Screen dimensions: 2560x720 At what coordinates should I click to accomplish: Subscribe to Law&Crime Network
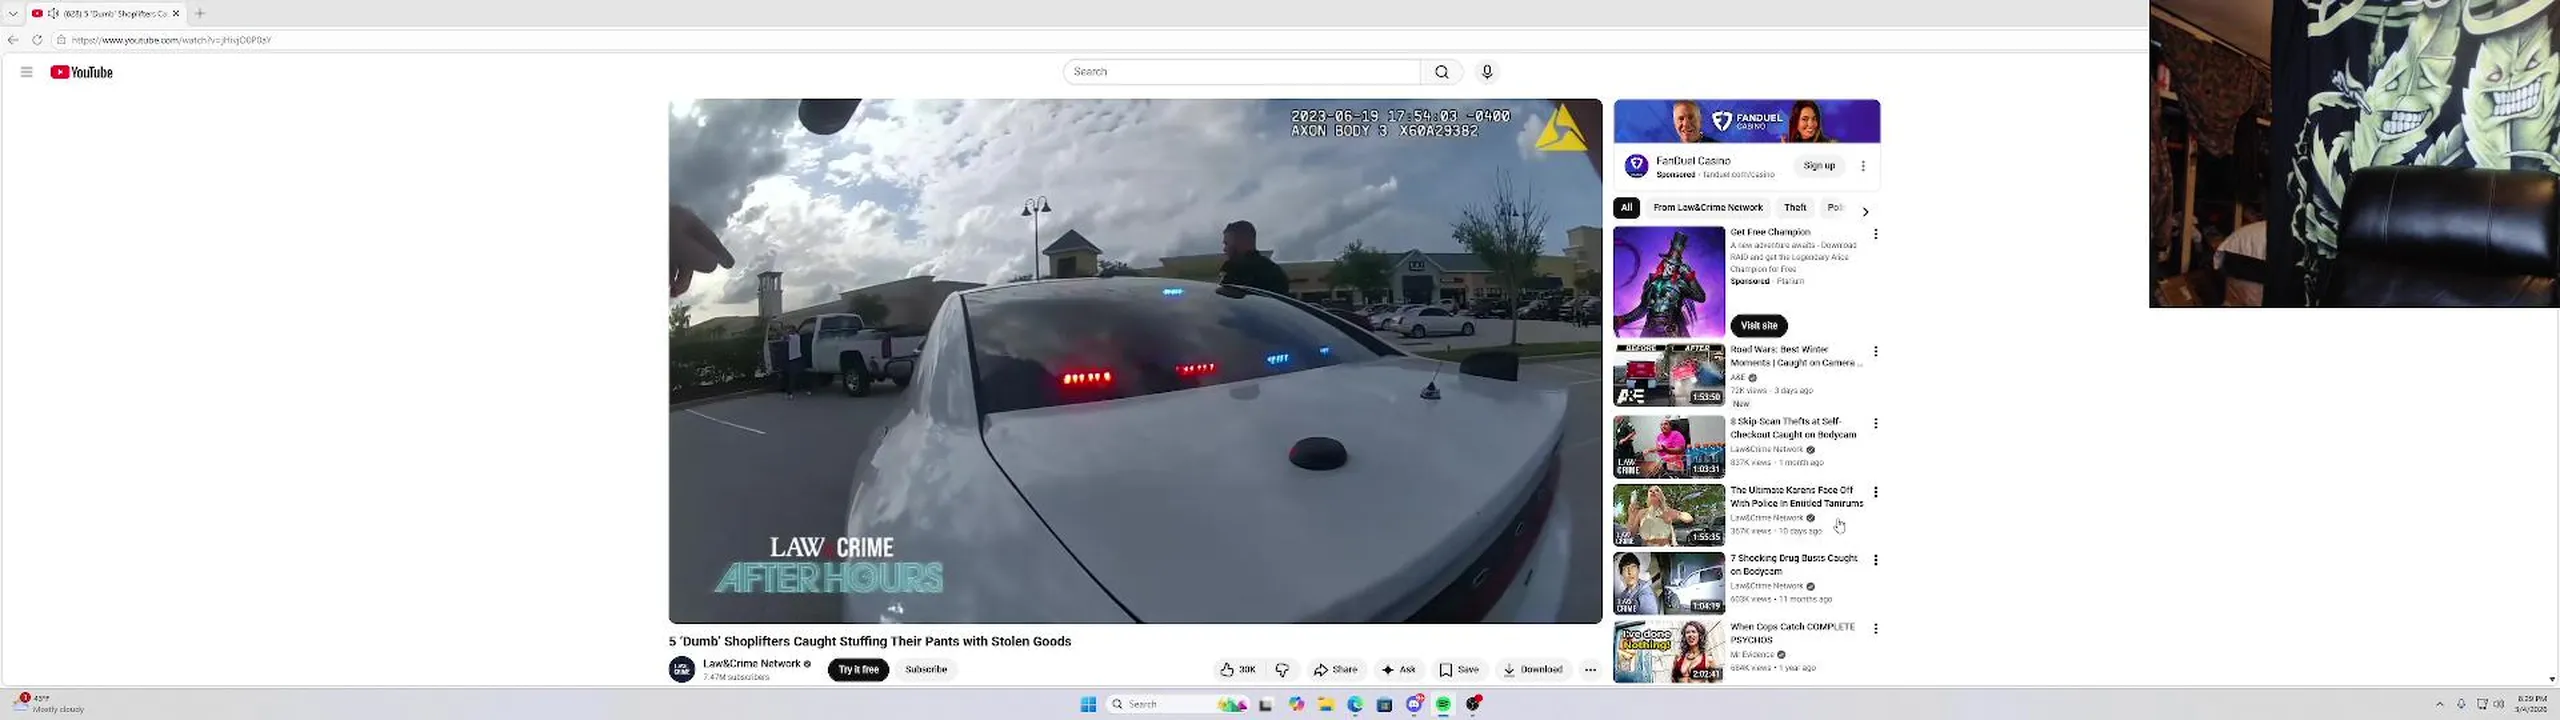[926, 670]
